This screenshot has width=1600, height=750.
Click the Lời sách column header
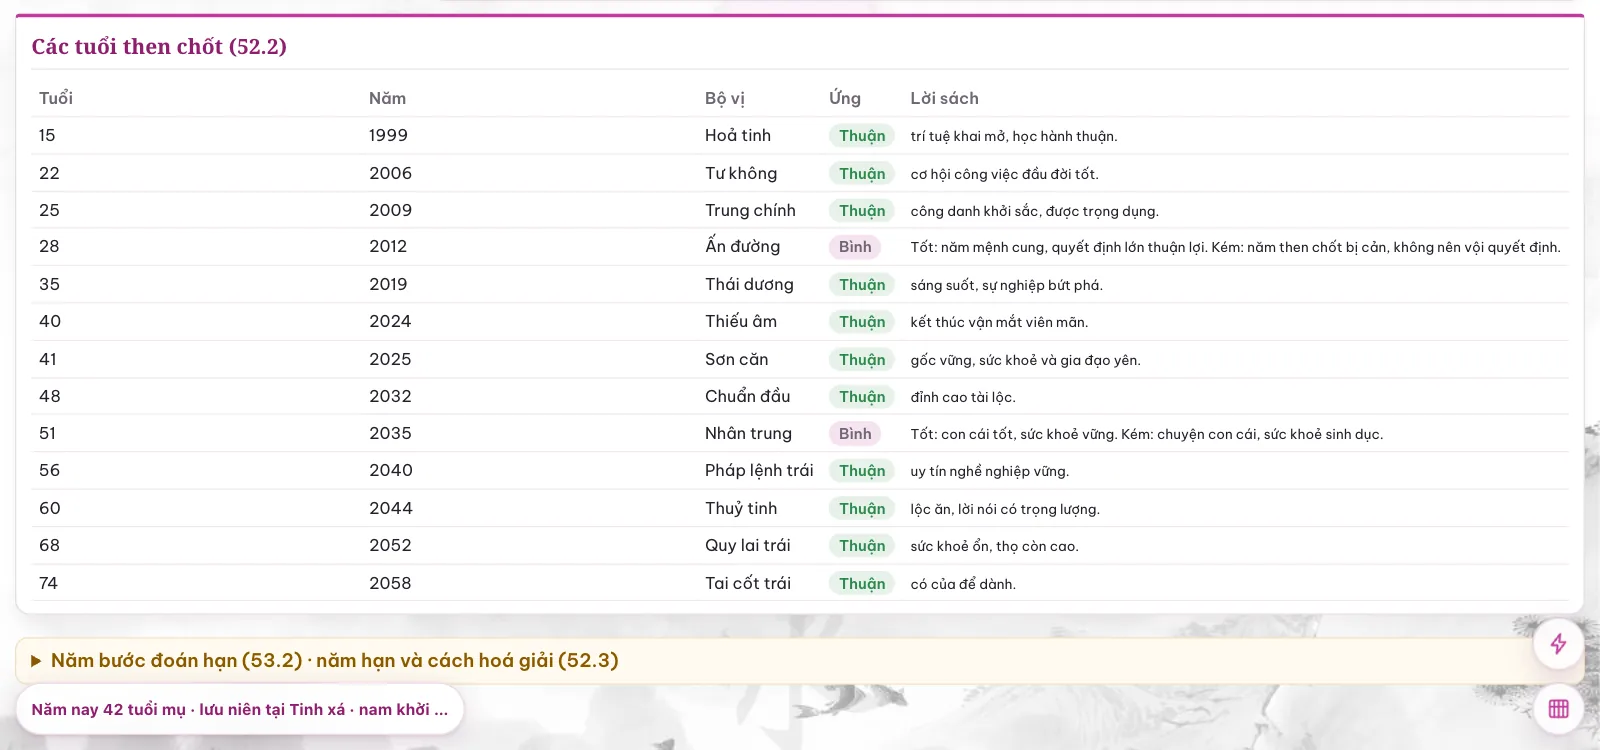tap(944, 98)
